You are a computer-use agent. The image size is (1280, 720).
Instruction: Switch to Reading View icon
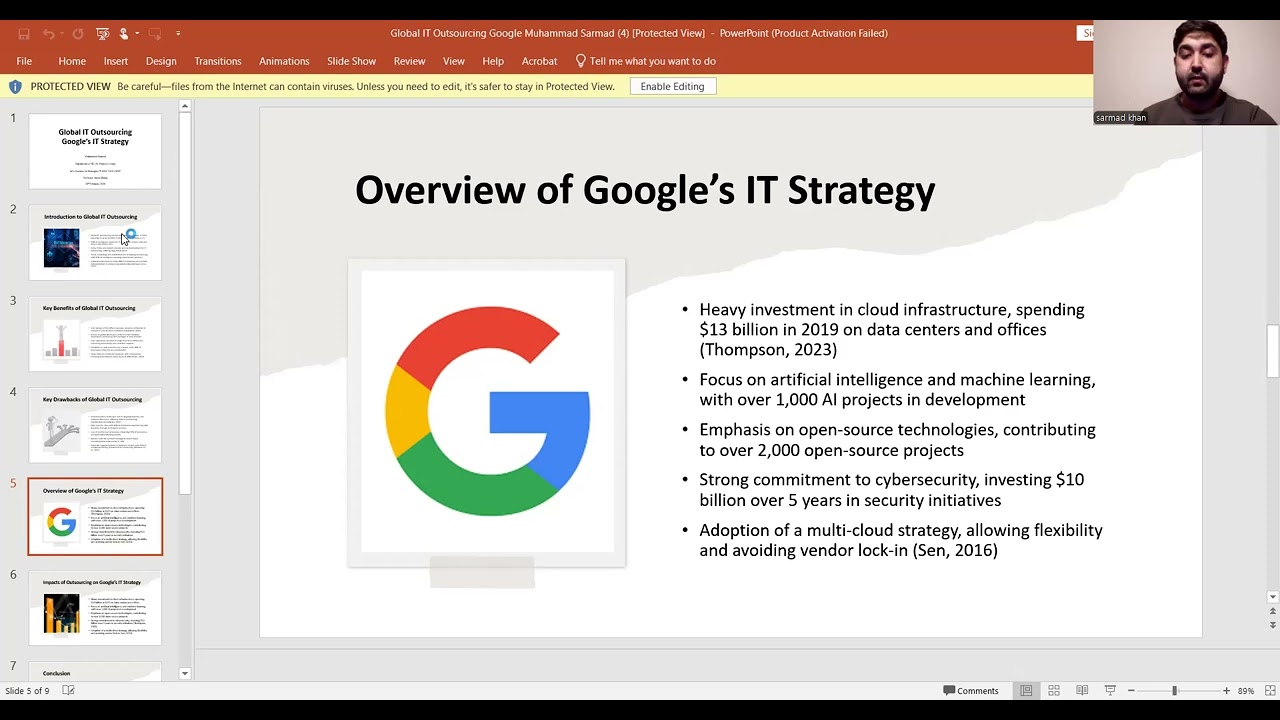(1082, 691)
